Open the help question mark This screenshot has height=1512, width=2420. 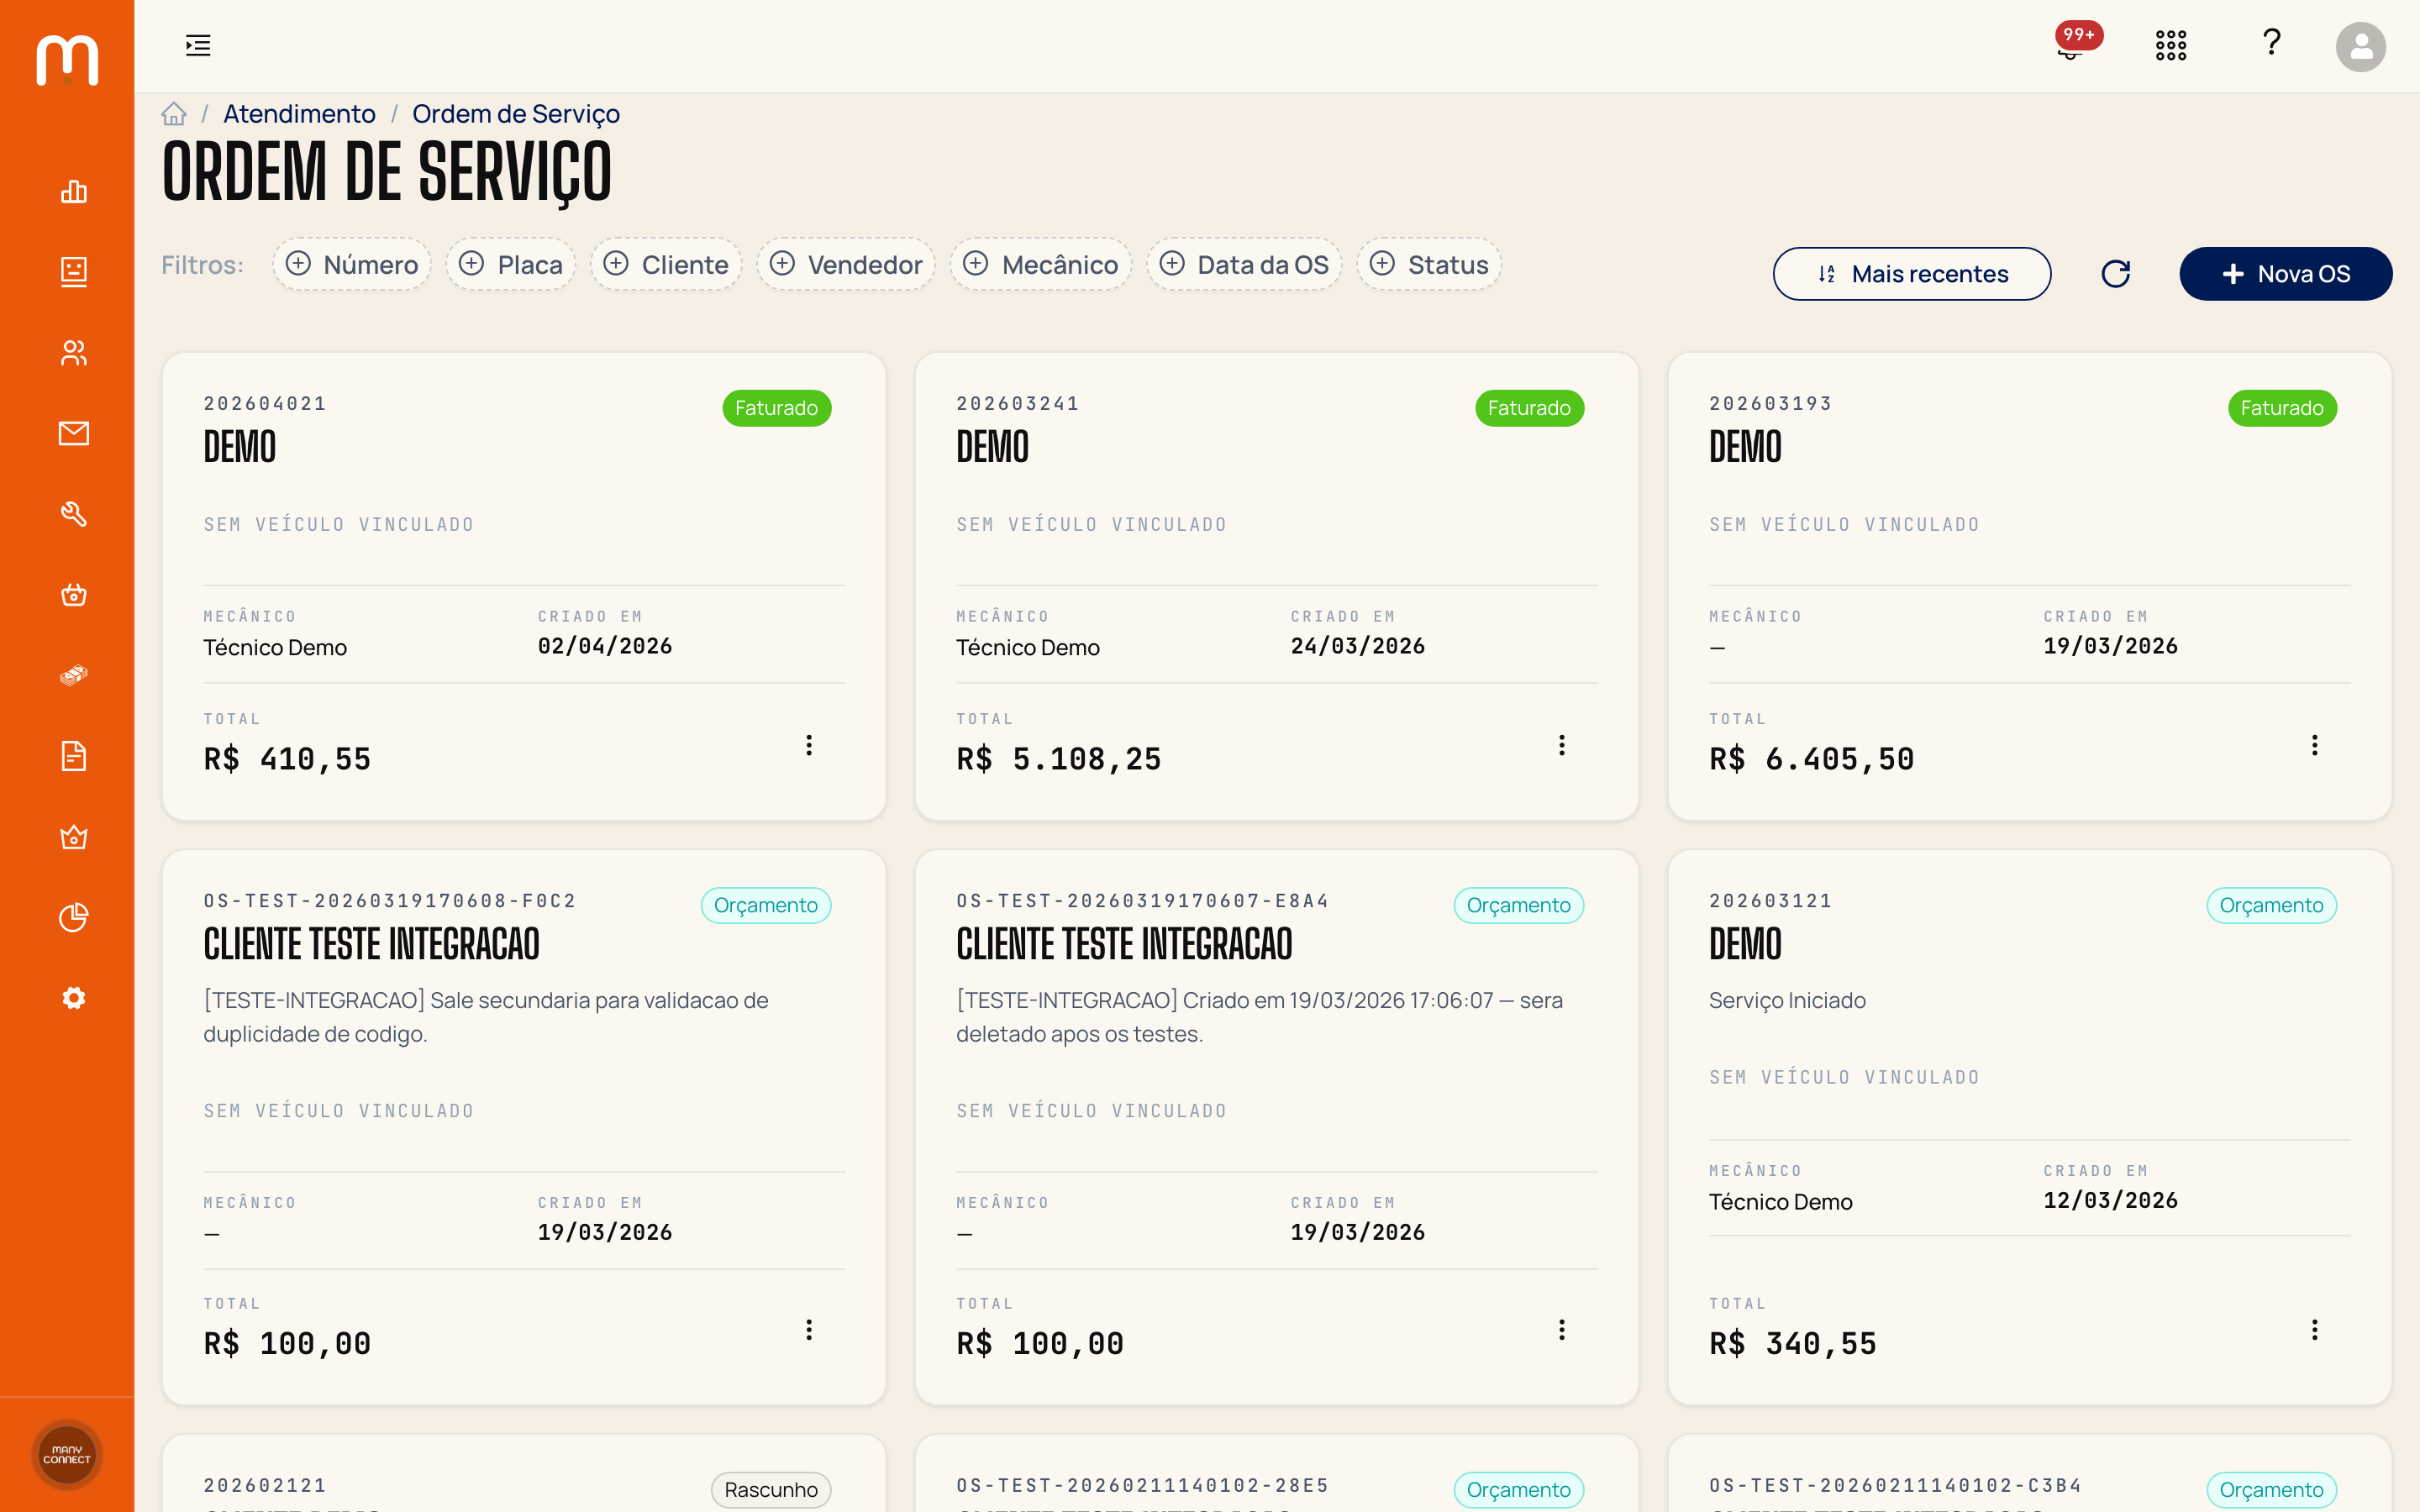point(2271,43)
